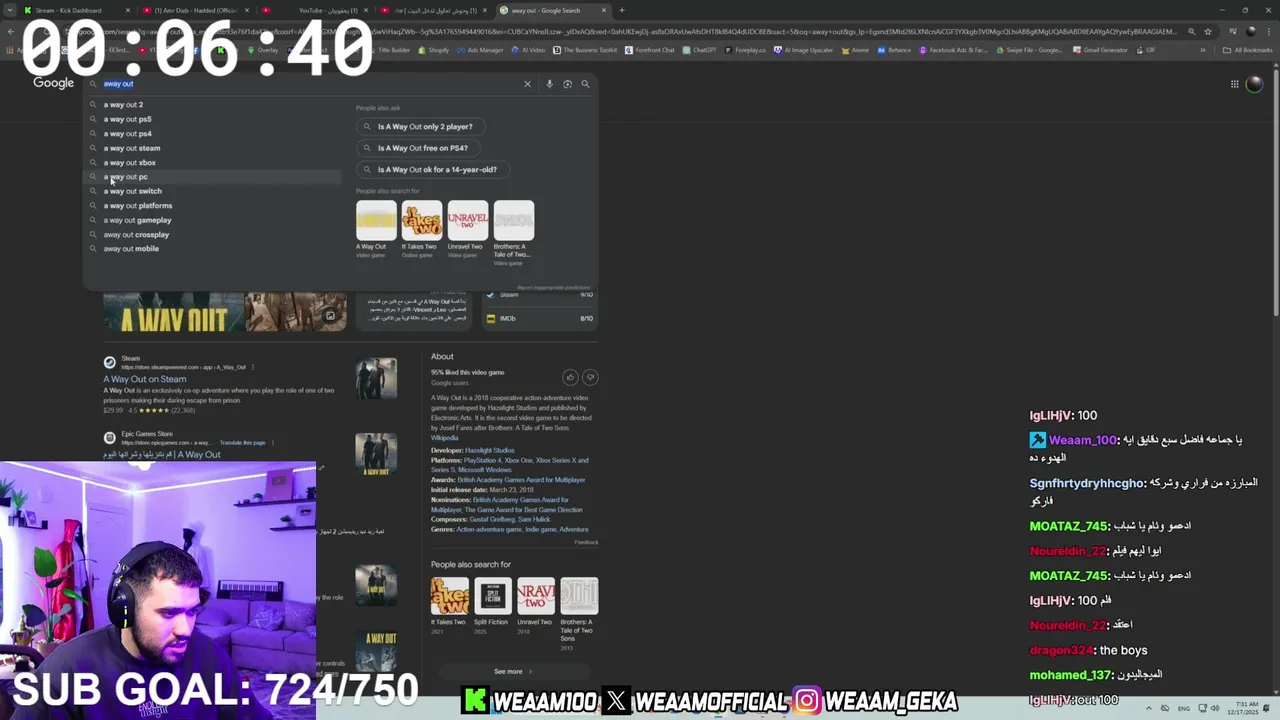
Task: Click 'Is A Way Out ok for a 14-year-old?'
Action: pos(432,169)
